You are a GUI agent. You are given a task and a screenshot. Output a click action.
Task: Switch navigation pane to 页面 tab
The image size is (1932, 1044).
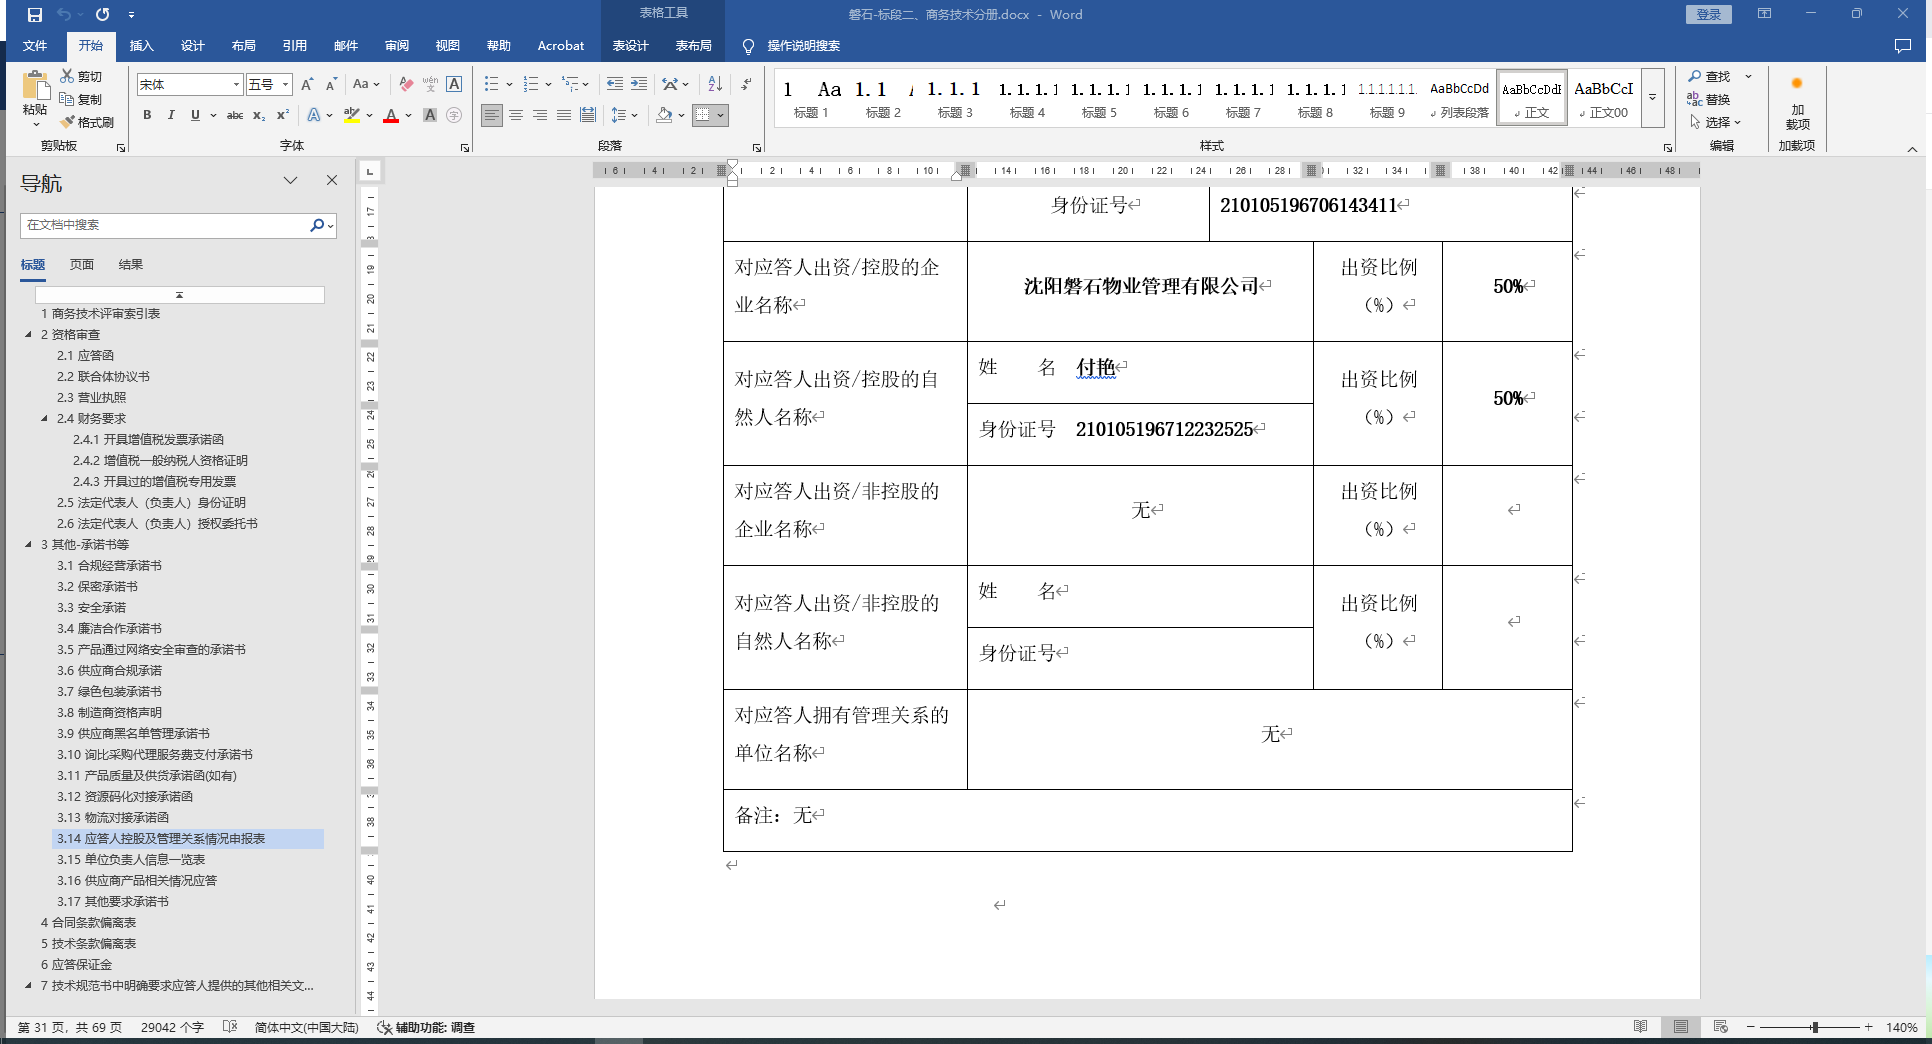point(82,265)
